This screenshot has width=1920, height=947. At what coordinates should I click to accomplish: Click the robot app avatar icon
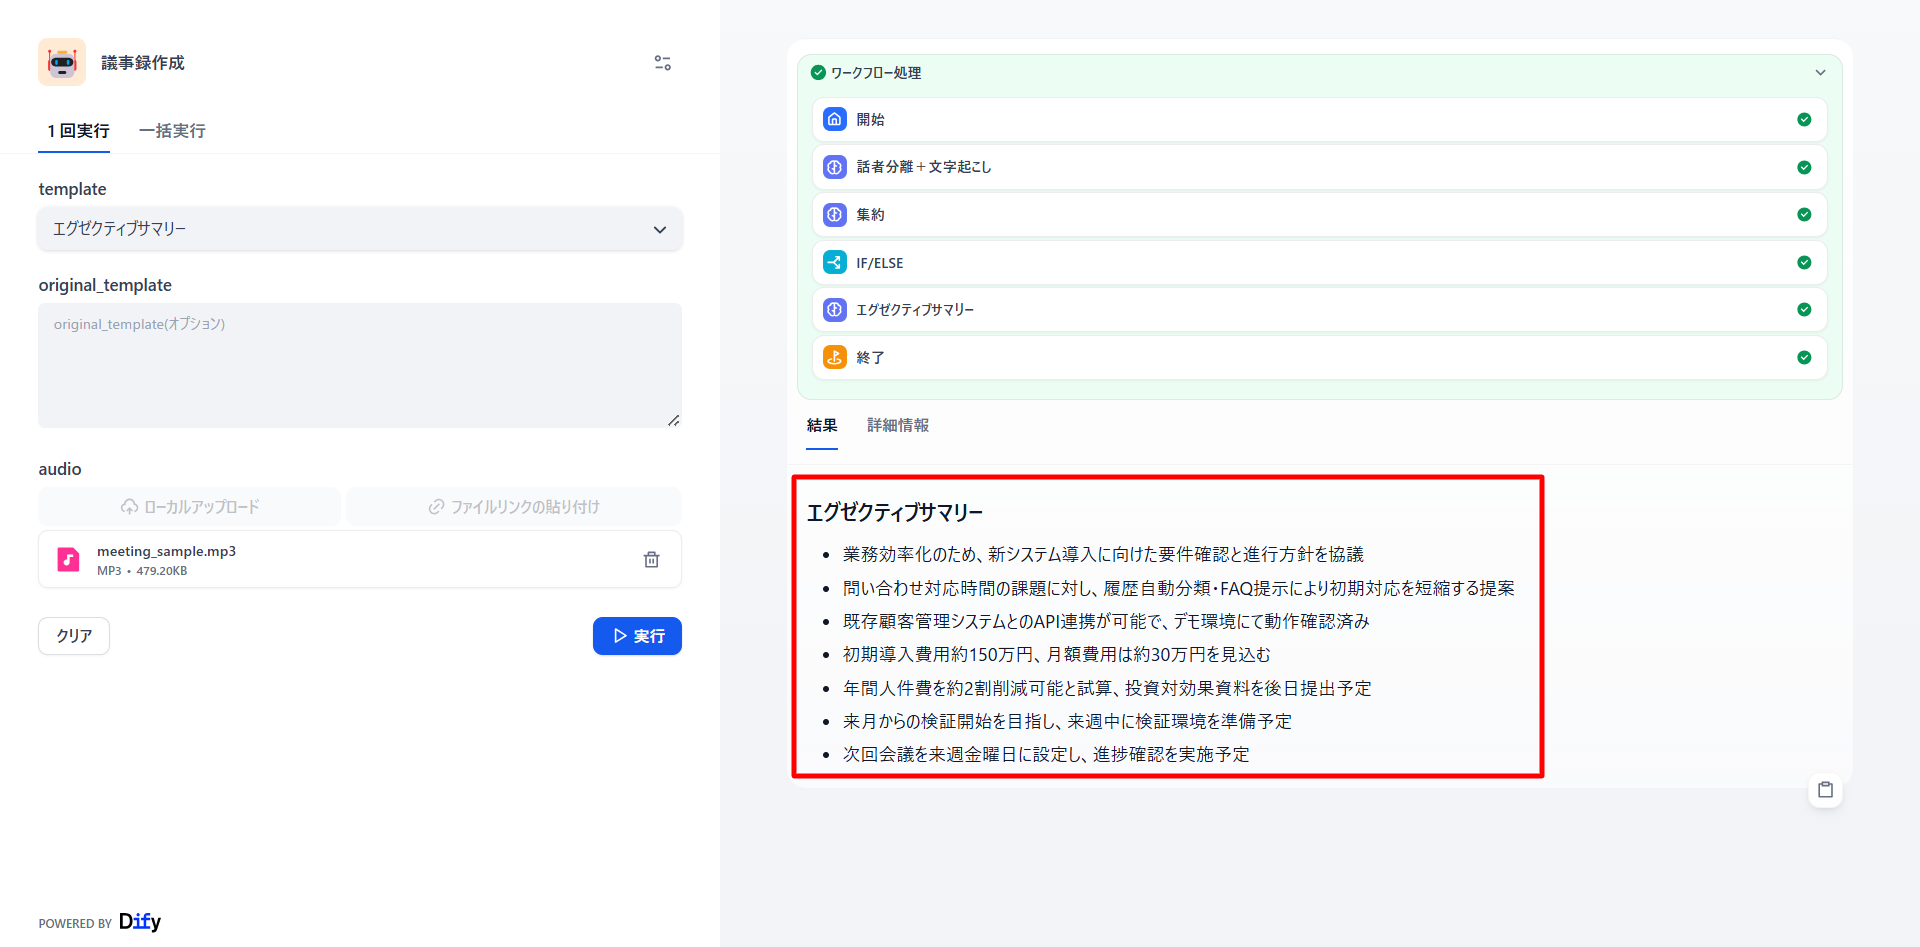[62, 62]
